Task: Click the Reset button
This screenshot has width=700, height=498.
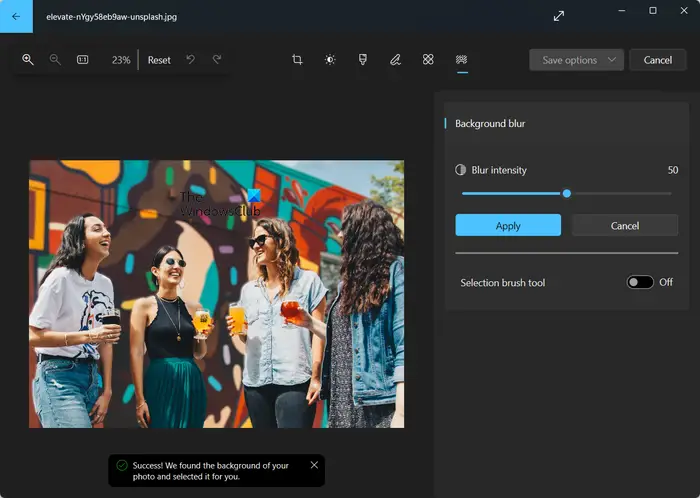Action: click(159, 60)
